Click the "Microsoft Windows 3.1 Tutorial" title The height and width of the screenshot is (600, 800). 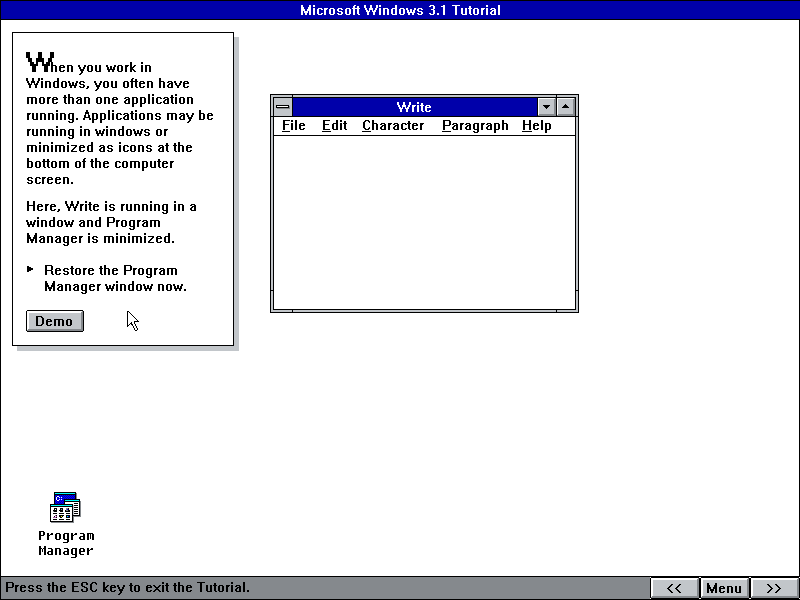click(400, 10)
